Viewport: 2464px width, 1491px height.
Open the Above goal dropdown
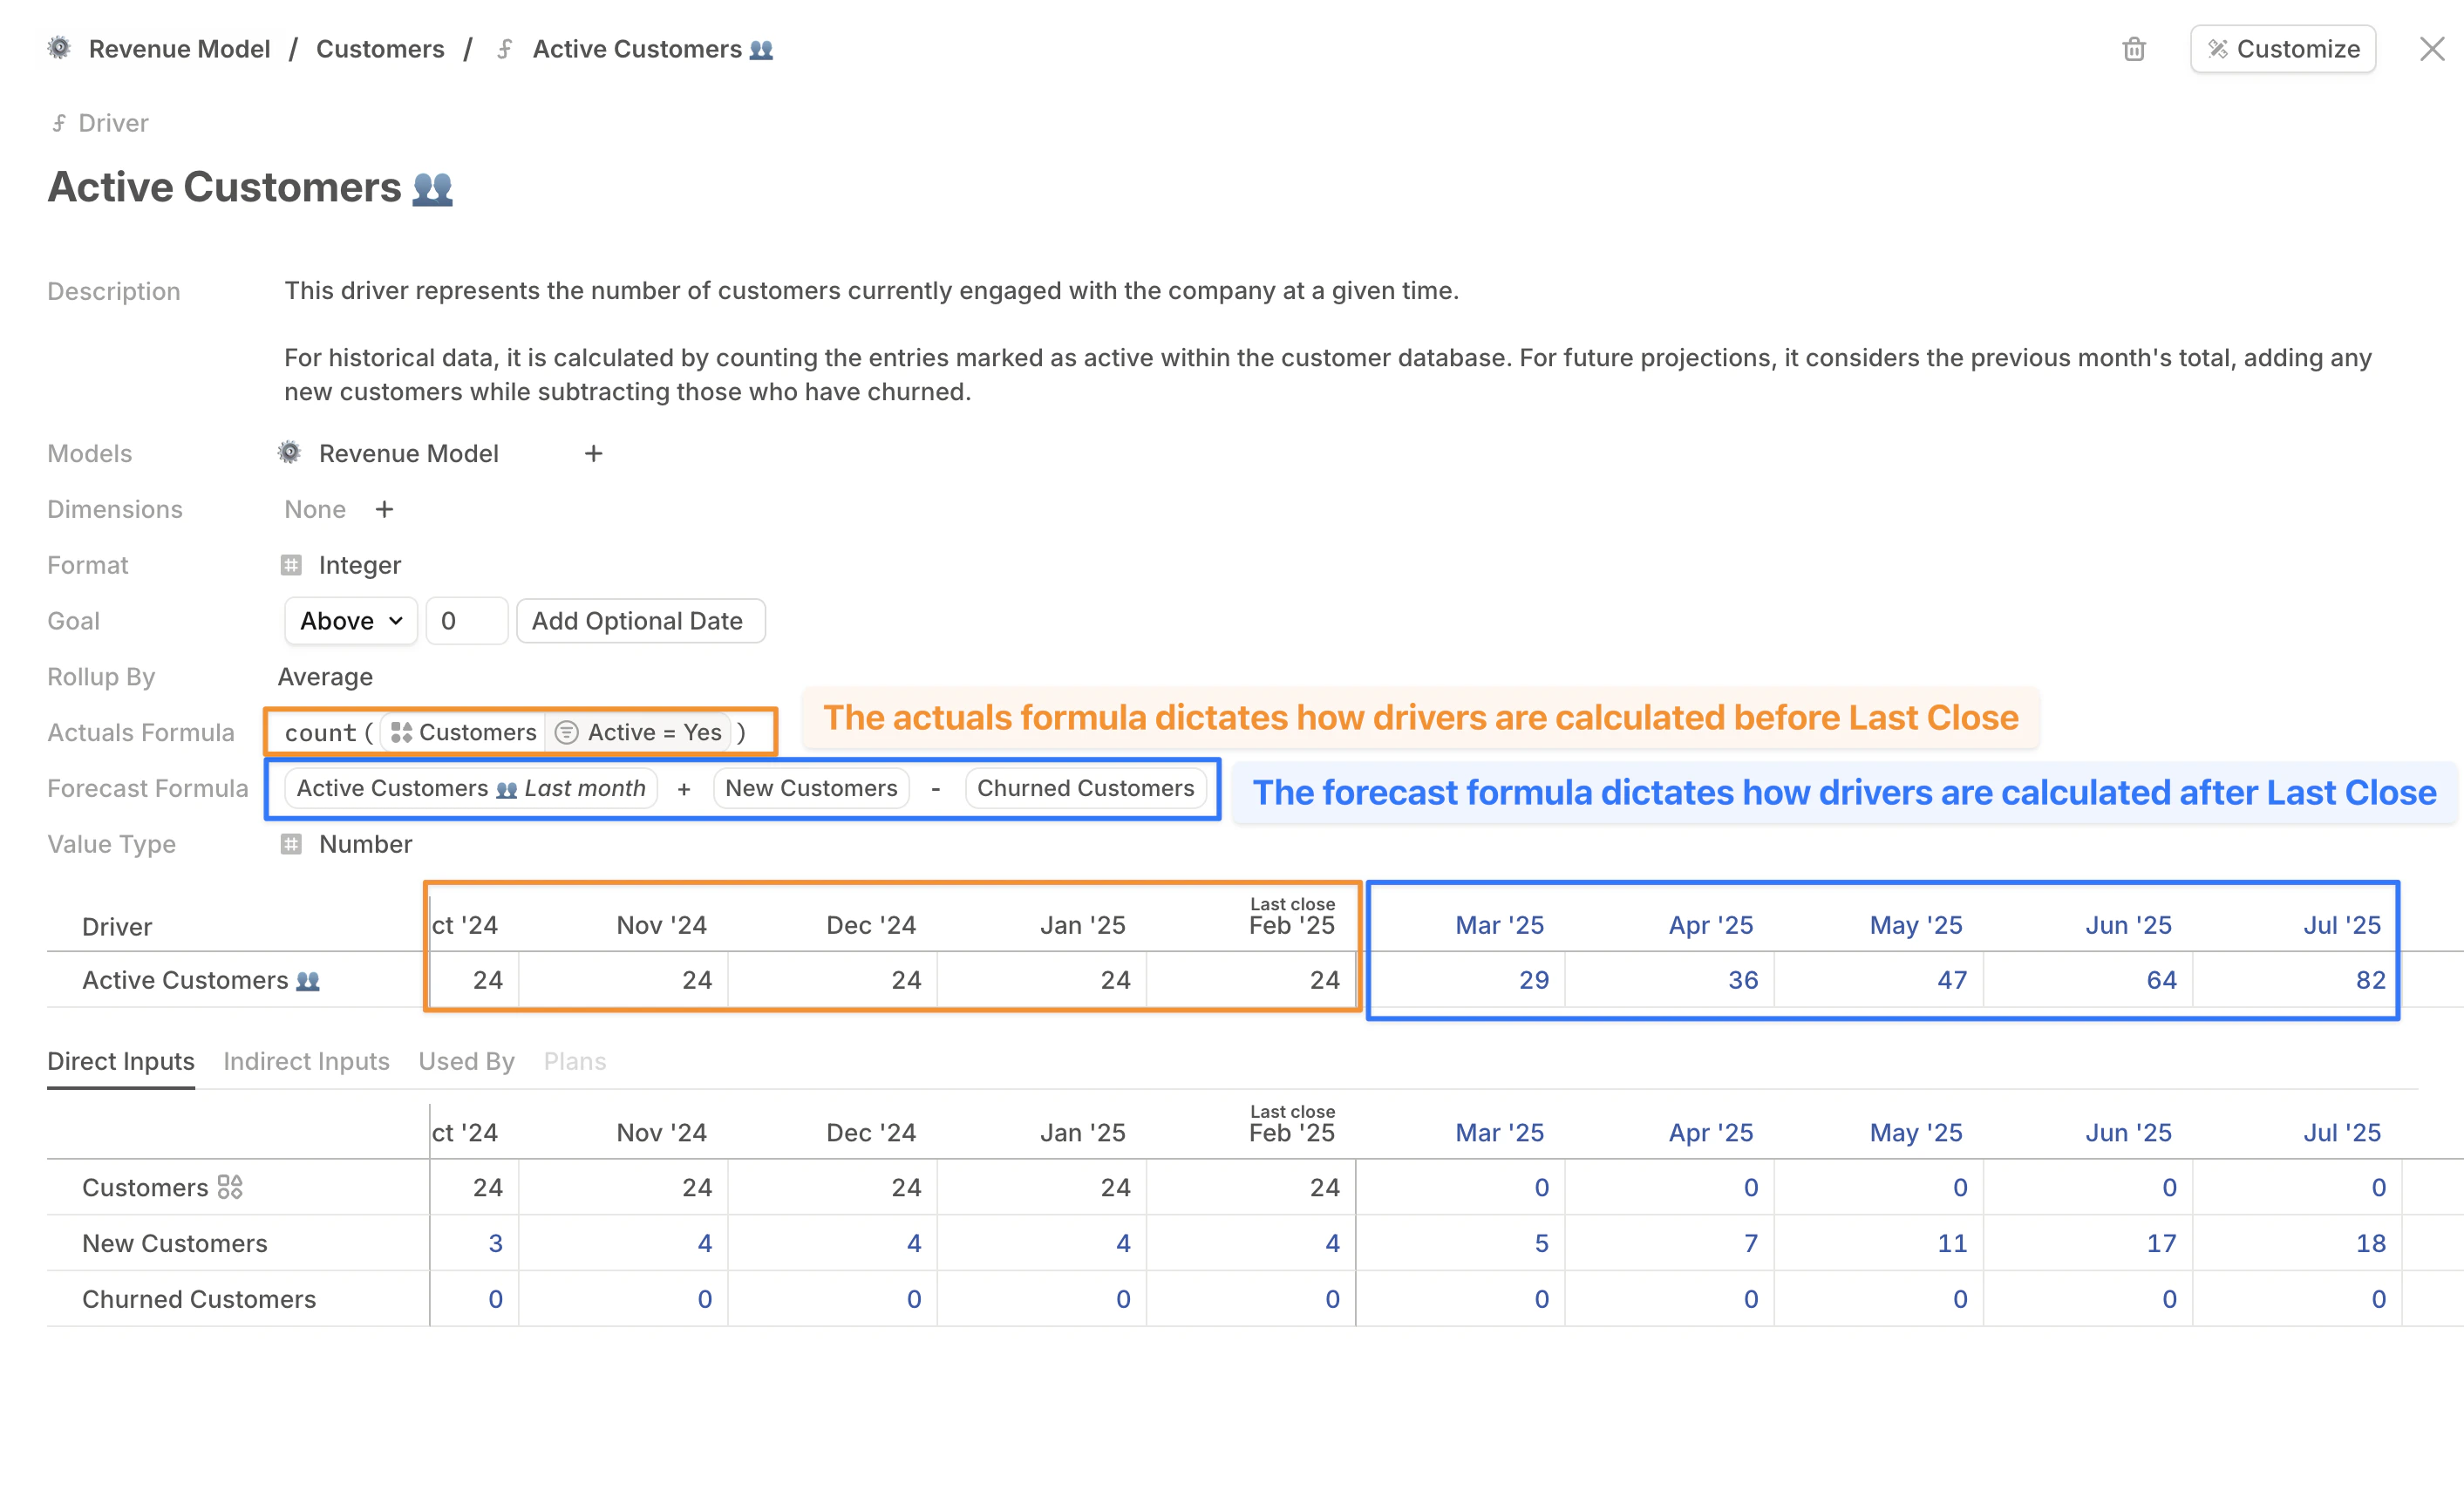pos(350,621)
